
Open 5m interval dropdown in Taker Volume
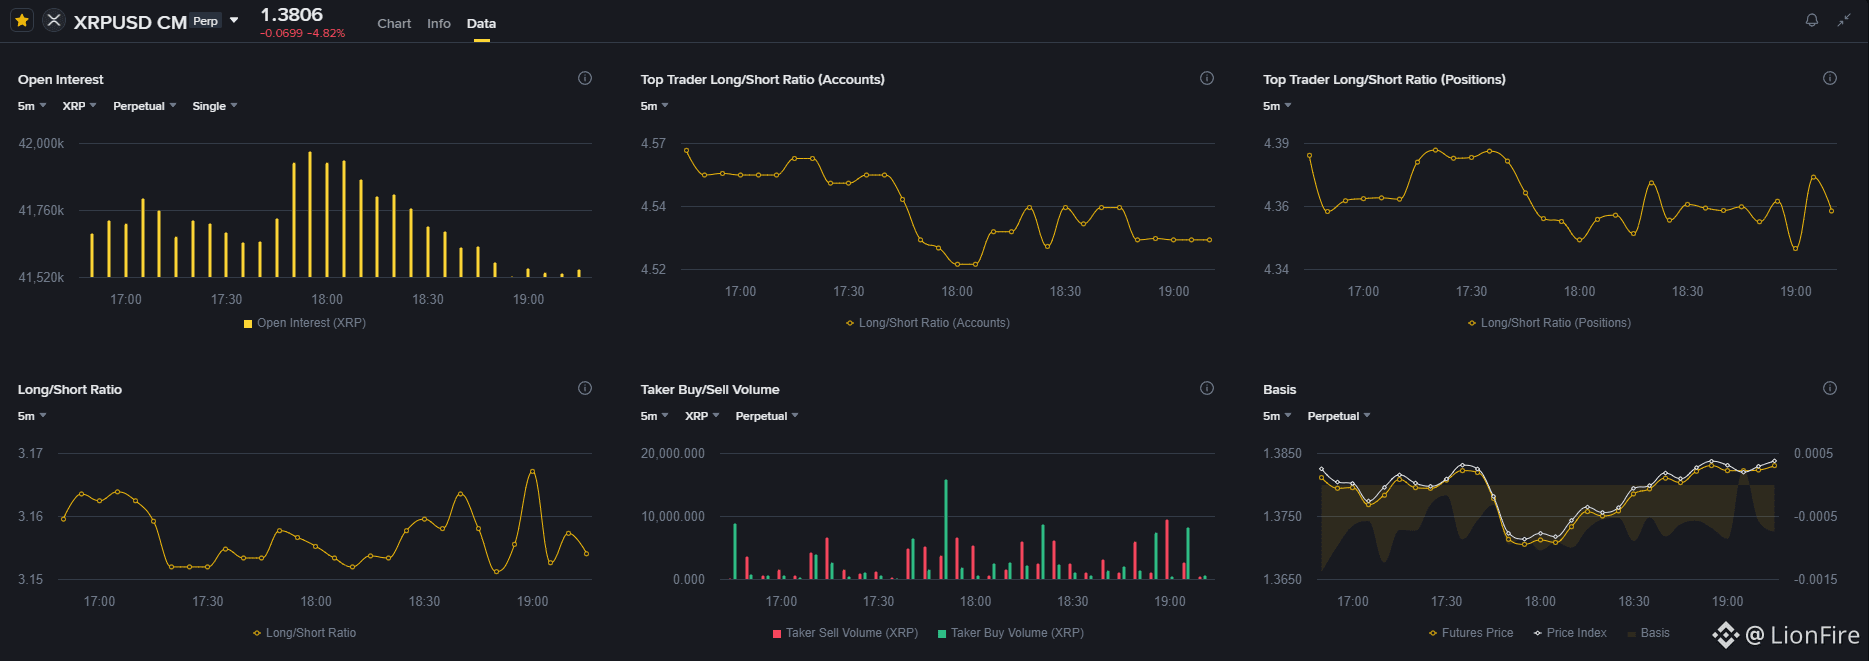[x=654, y=416]
